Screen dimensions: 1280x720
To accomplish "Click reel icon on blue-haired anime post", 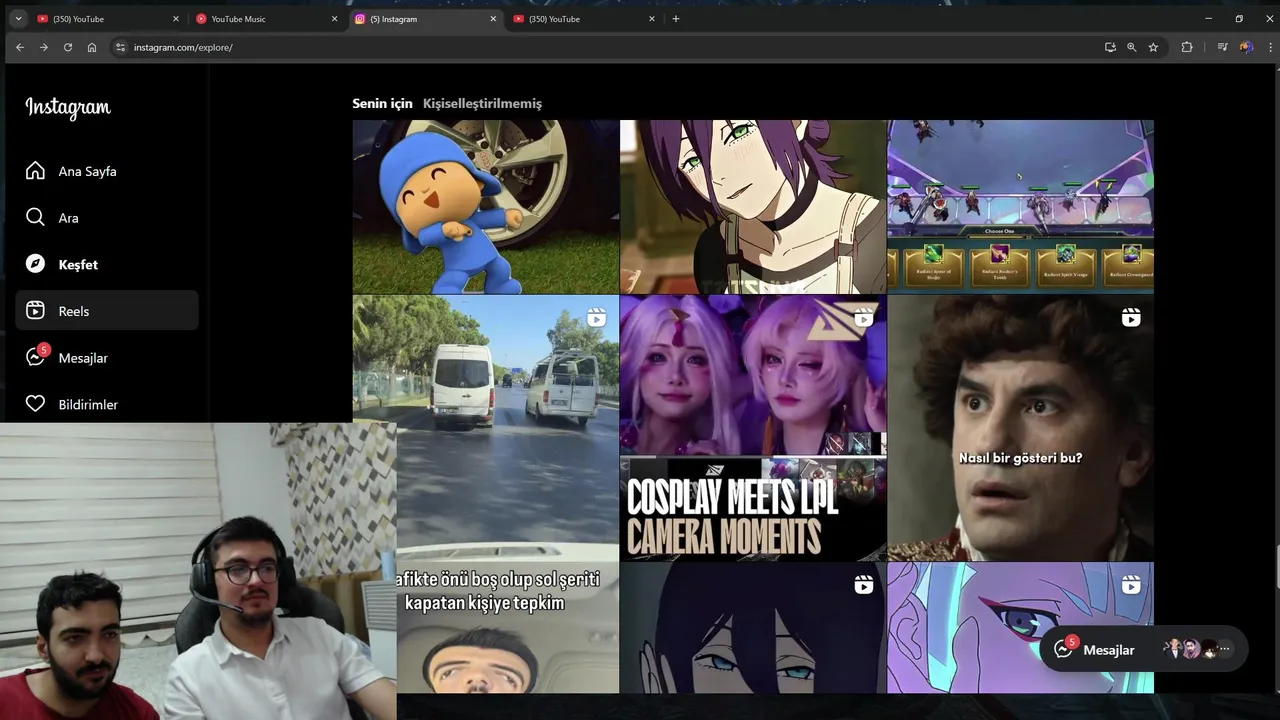I will click(x=1131, y=585).
